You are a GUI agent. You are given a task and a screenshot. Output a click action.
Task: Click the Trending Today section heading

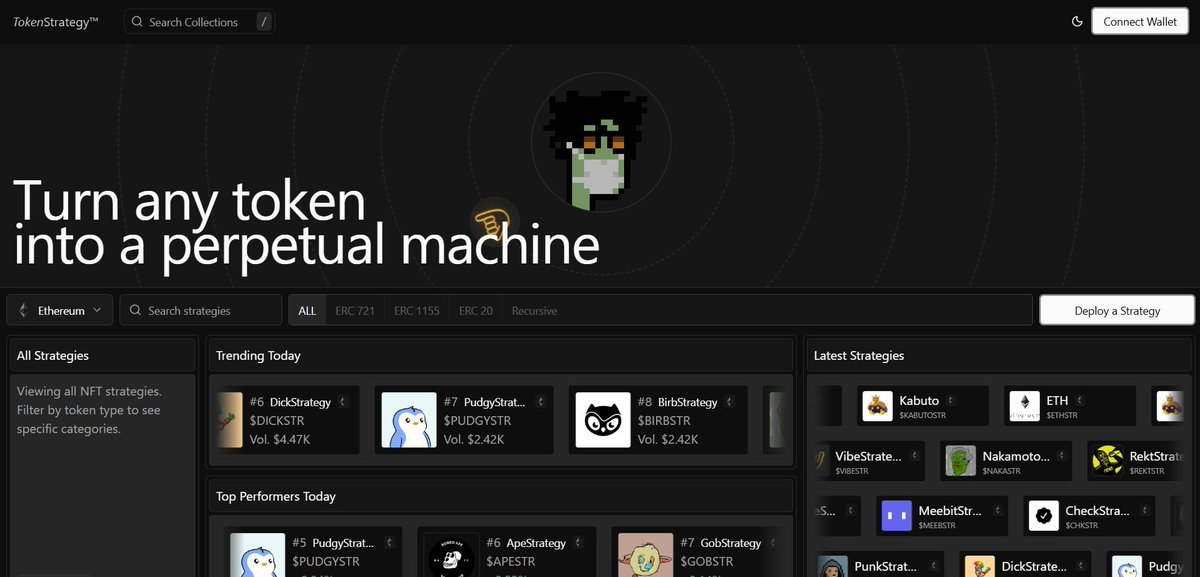258,355
